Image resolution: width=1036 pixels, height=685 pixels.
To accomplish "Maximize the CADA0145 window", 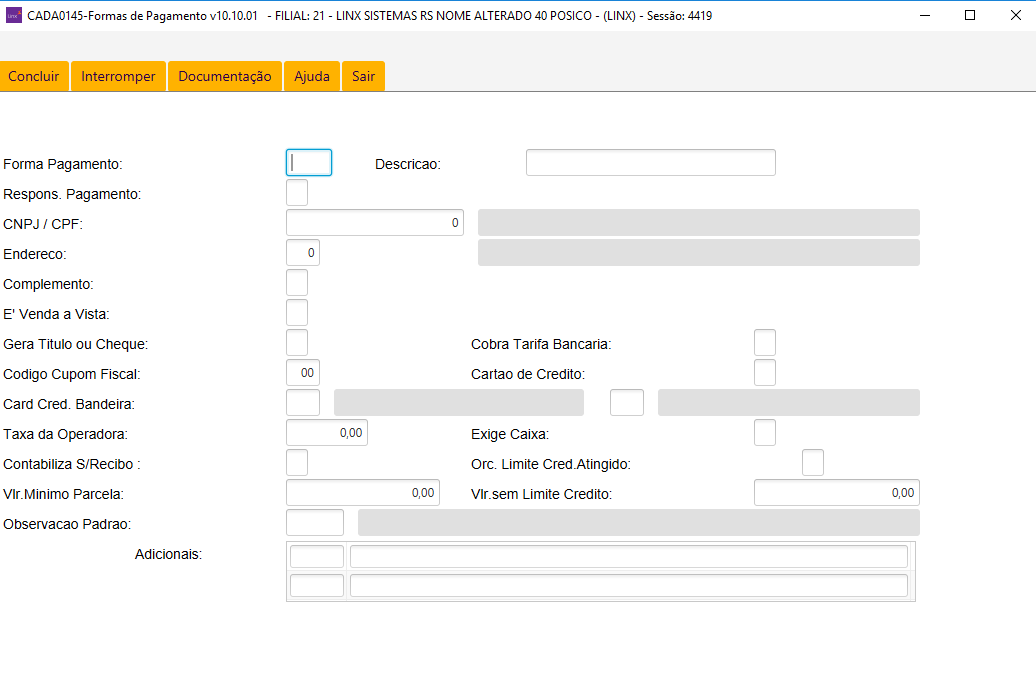I will pos(970,15).
